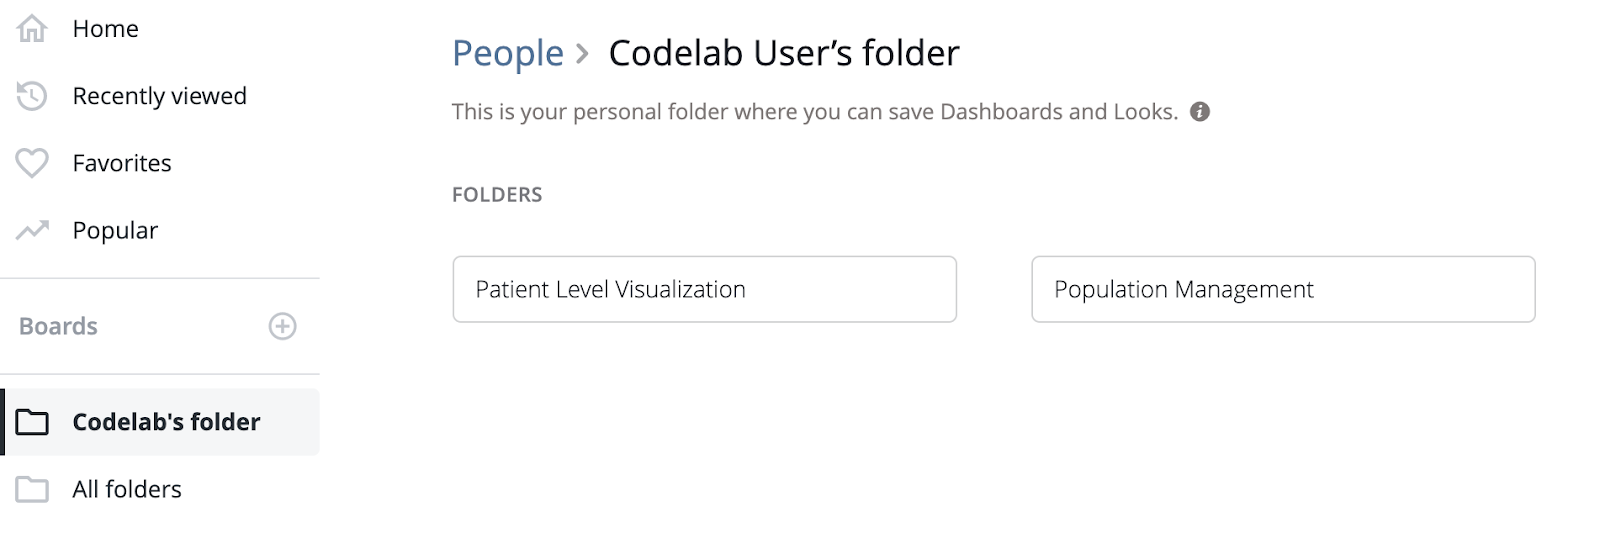Show info about the personal folder

(1200, 112)
